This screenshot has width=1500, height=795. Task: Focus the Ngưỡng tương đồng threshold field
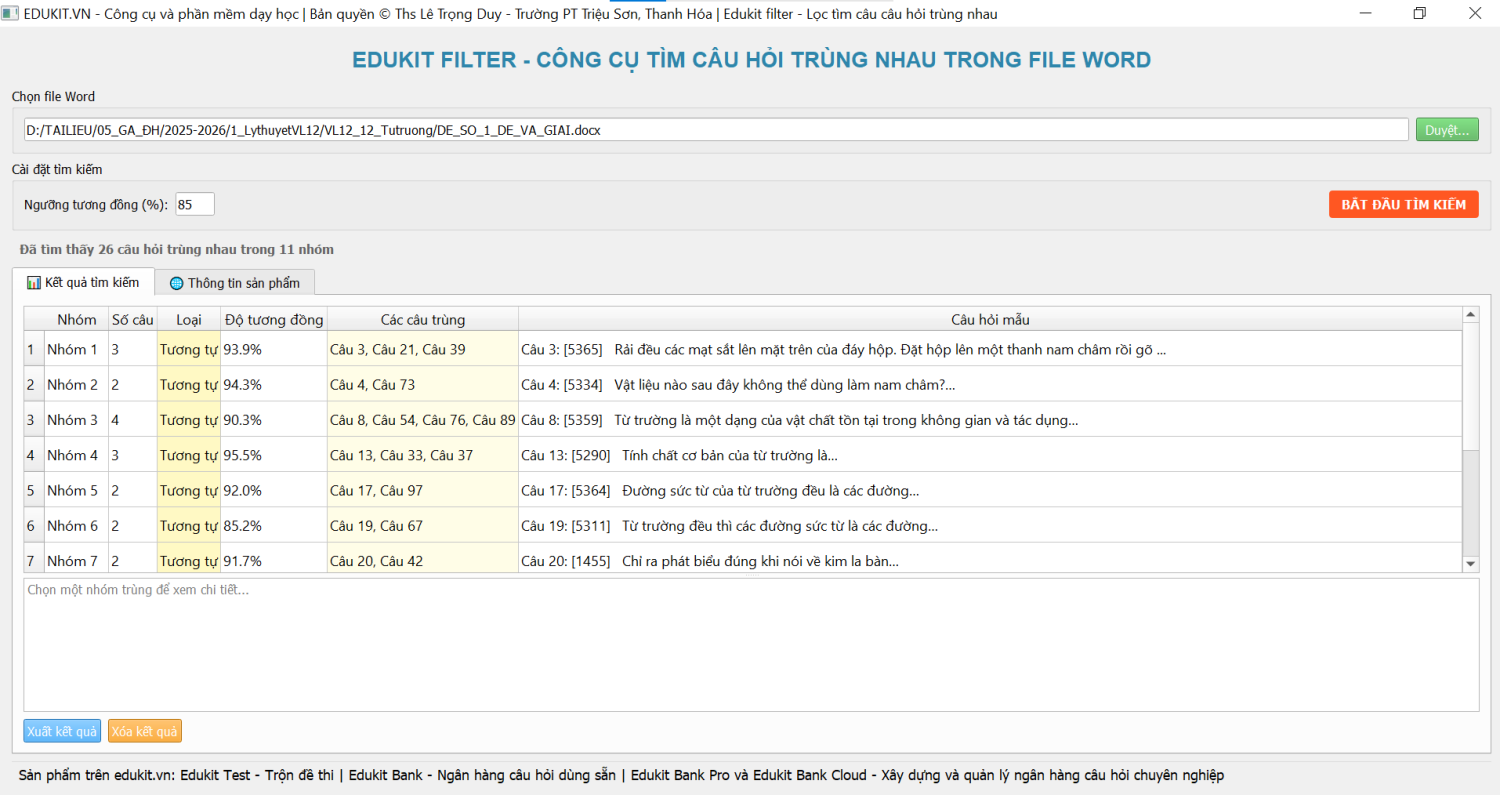194,204
